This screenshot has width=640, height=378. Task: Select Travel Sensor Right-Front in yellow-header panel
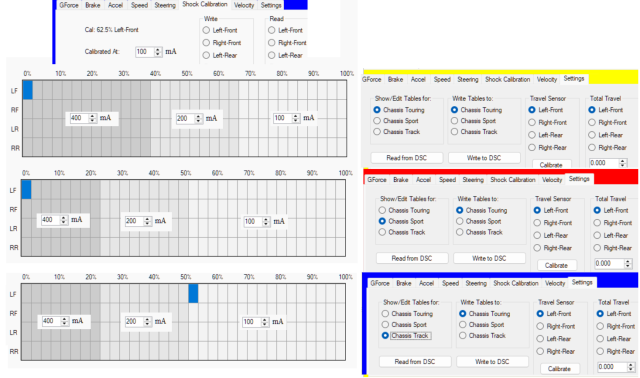(532, 122)
